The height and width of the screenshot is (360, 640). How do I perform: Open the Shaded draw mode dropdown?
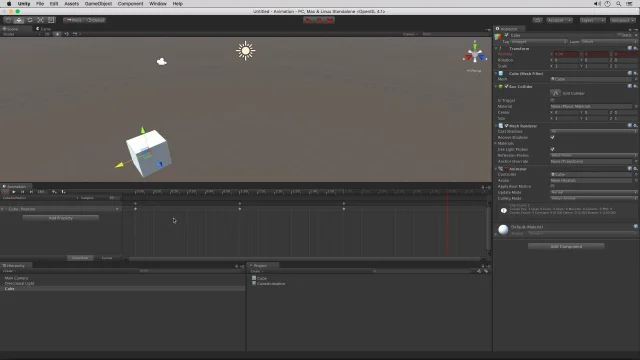coord(21,34)
